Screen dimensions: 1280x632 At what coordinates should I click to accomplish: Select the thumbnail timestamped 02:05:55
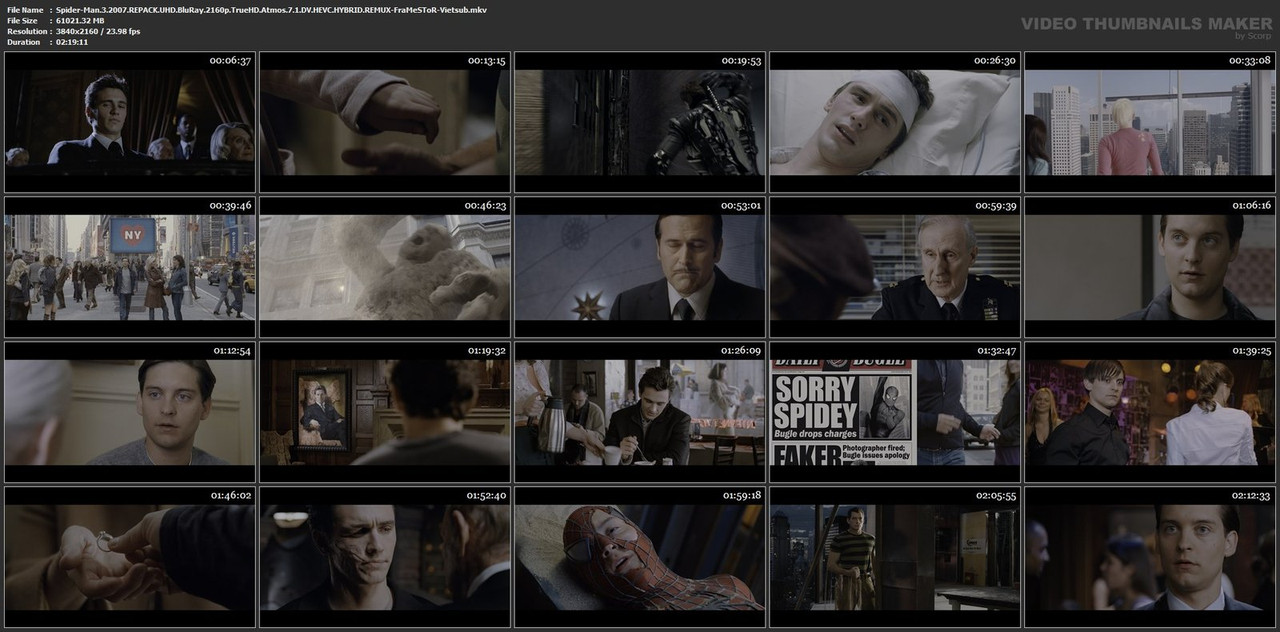pyautogui.click(x=895, y=557)
